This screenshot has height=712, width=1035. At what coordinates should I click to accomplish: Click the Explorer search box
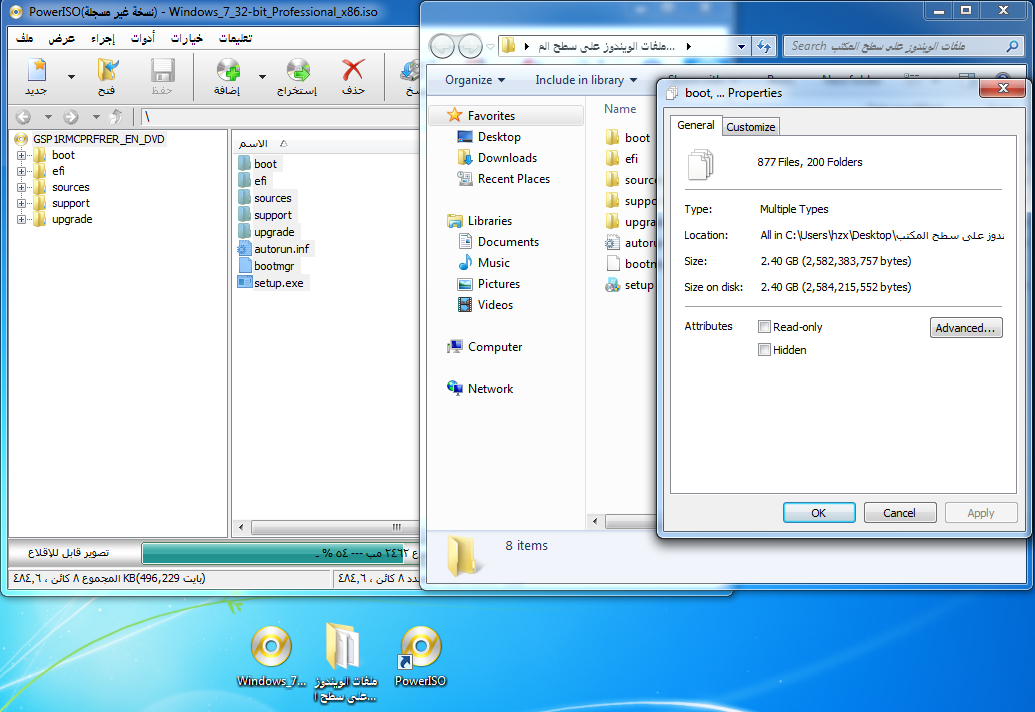click(904, 46)
